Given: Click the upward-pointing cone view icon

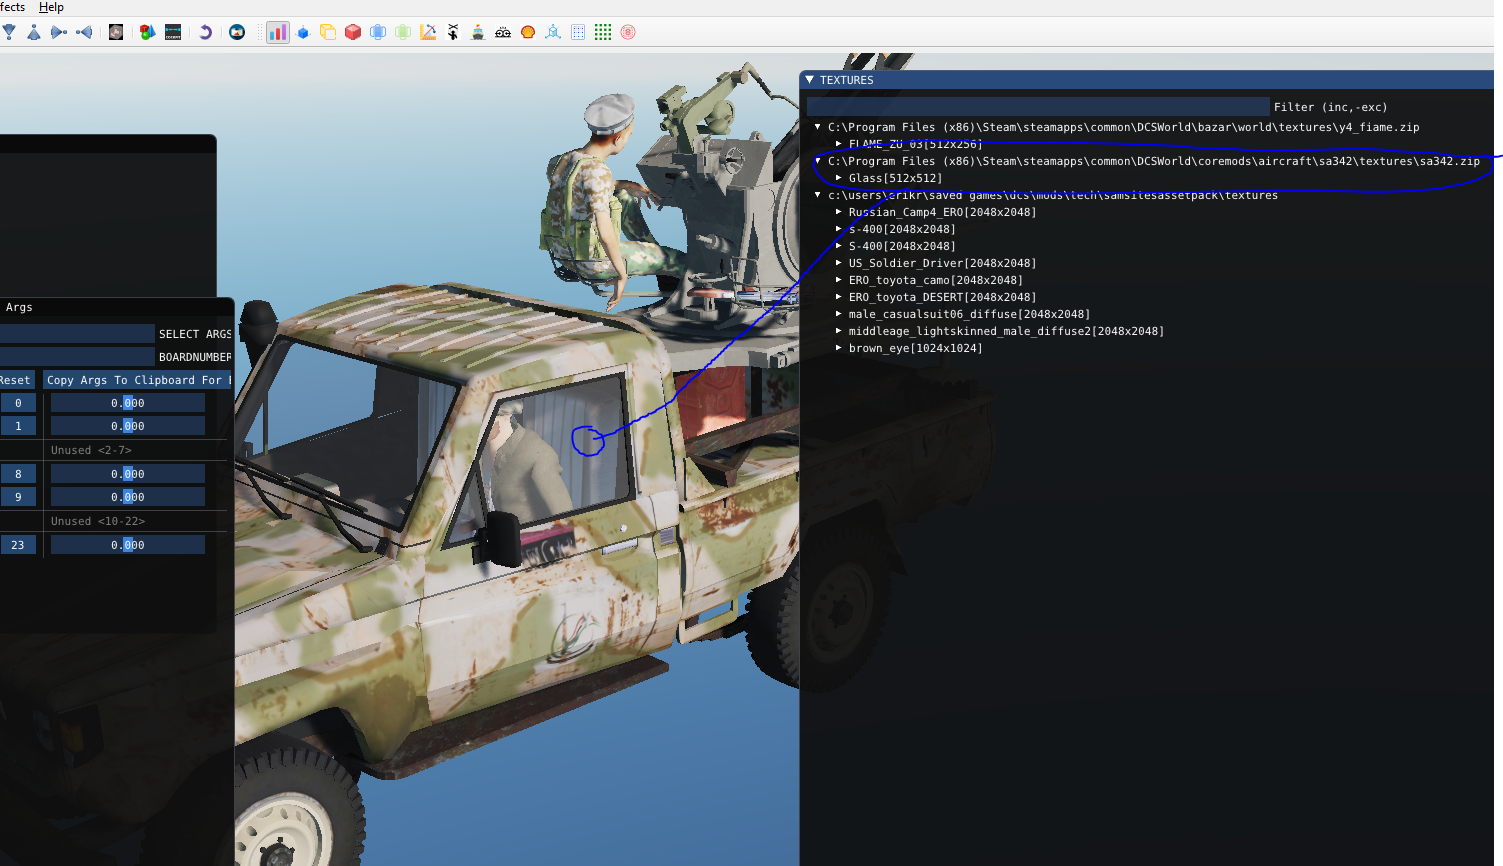Looking at the screenshot, I should tap(34, 32).
